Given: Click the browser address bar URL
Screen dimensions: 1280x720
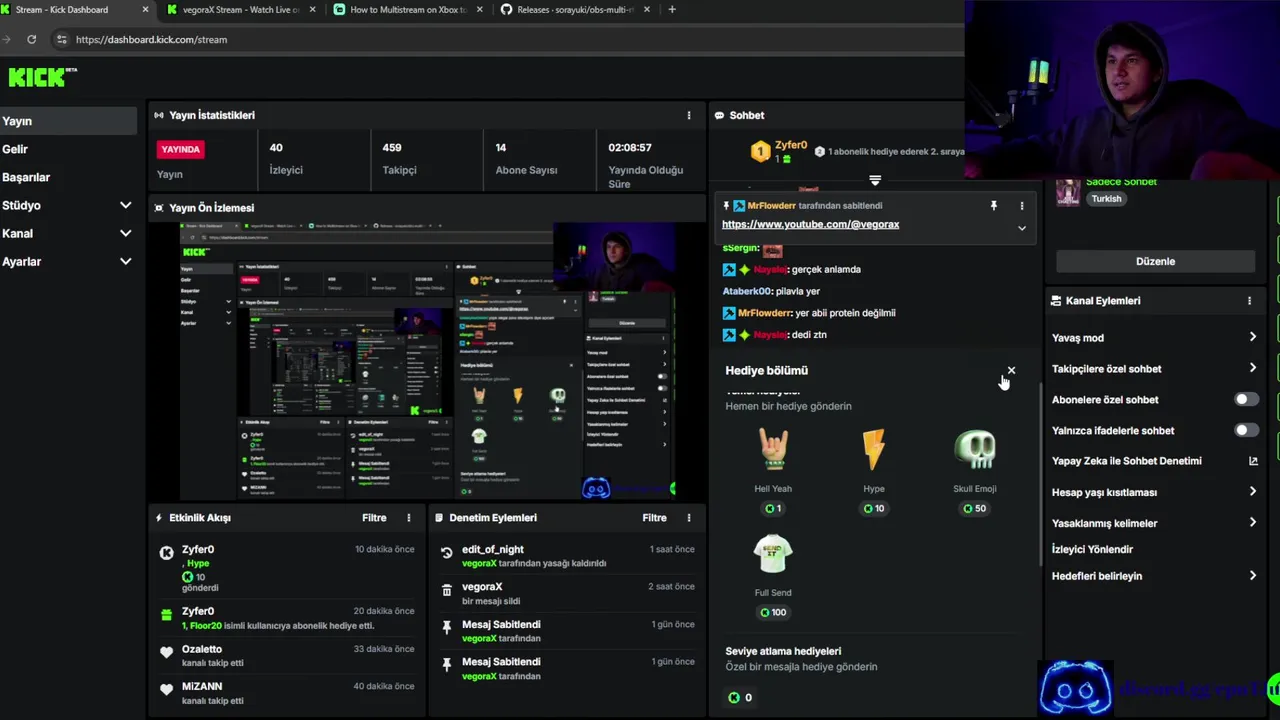Looking at the screenshot, I should (151, 39).
